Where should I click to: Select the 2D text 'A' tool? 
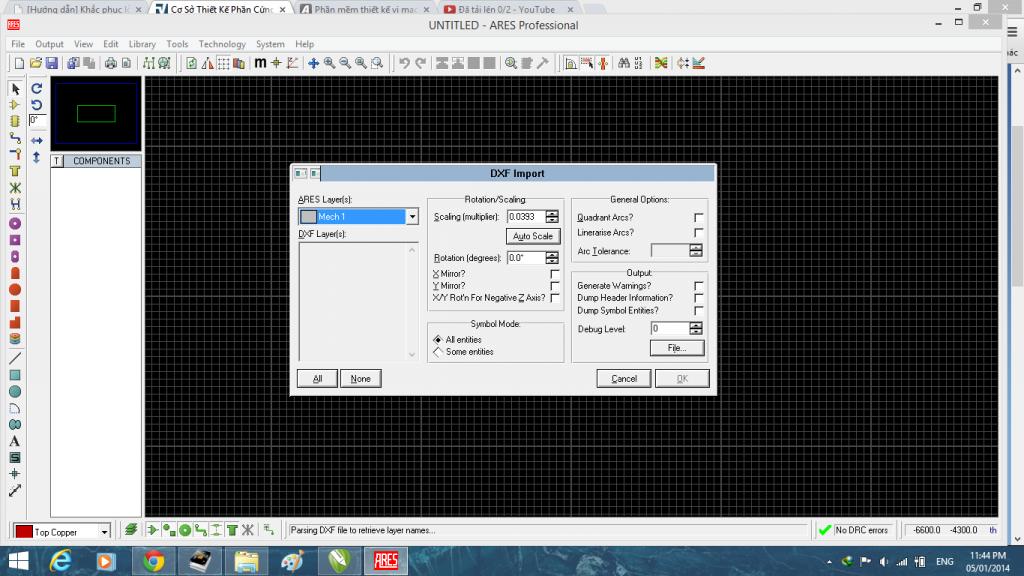pyautogui.click(x=15, y=441)
